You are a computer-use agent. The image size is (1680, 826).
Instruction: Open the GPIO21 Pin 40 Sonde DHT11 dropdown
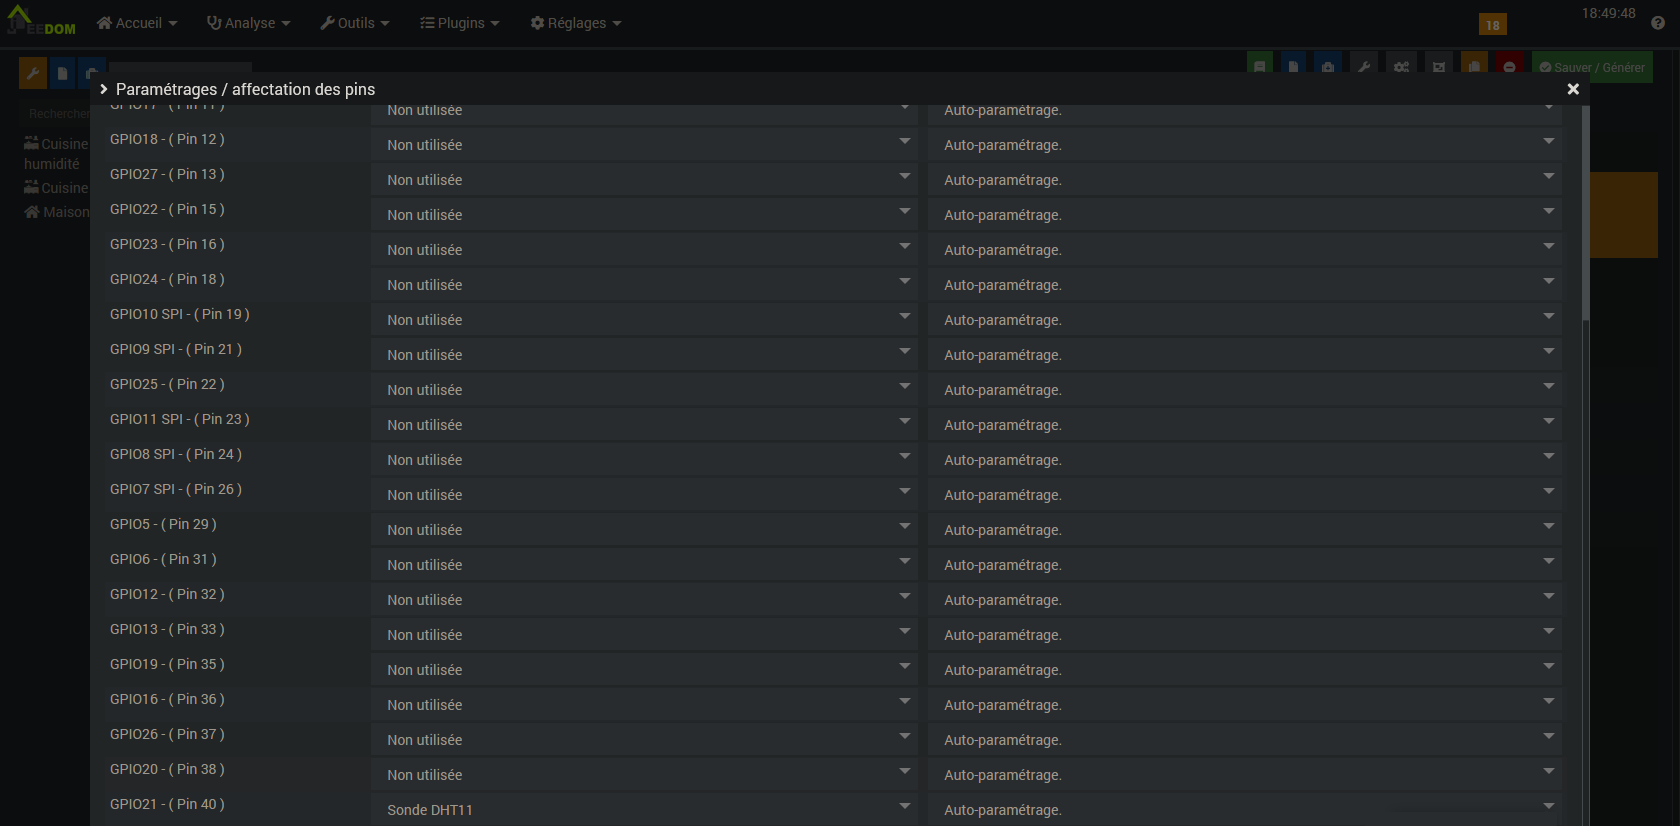644,809
